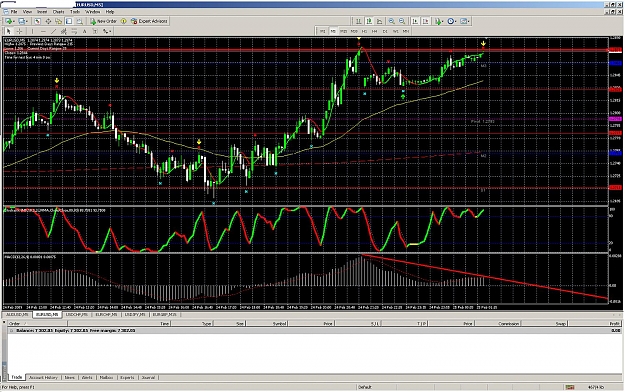625x392 pixels.
Task: Sort by the Order column header
Action: (x=38, y=323)
